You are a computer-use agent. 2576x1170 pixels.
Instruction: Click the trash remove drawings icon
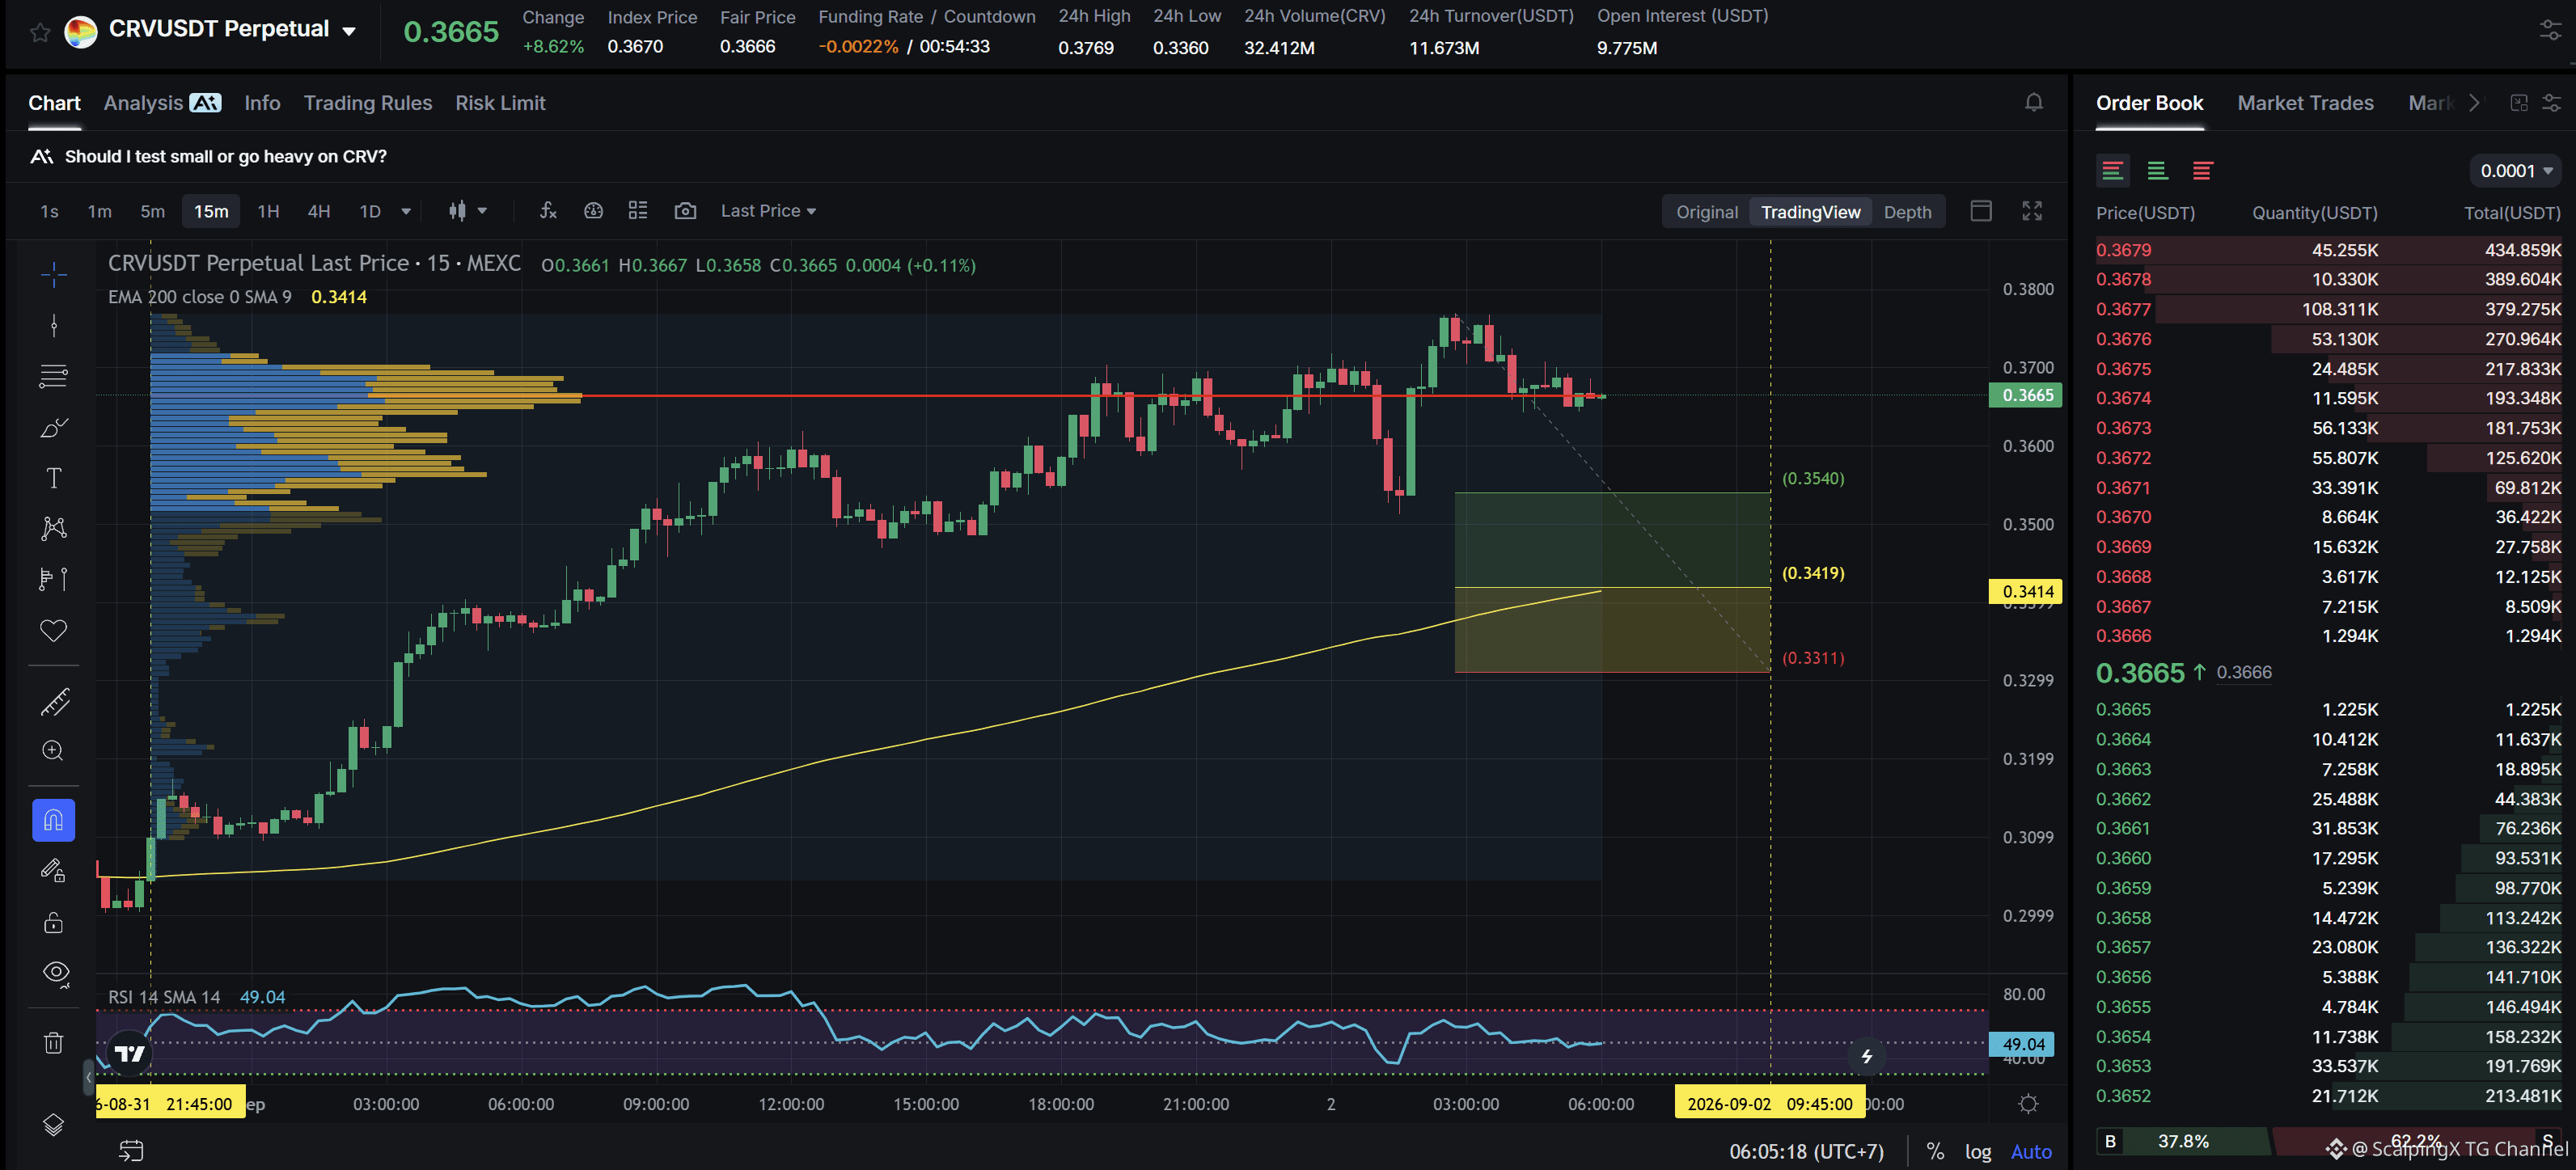54,1043
